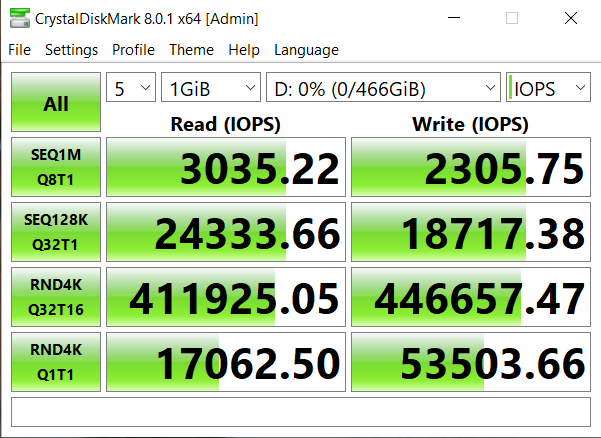Image resolution: width=601 pixels, height=438 pixels.
Task: Open the Language menu
Action: coord(306,50)
